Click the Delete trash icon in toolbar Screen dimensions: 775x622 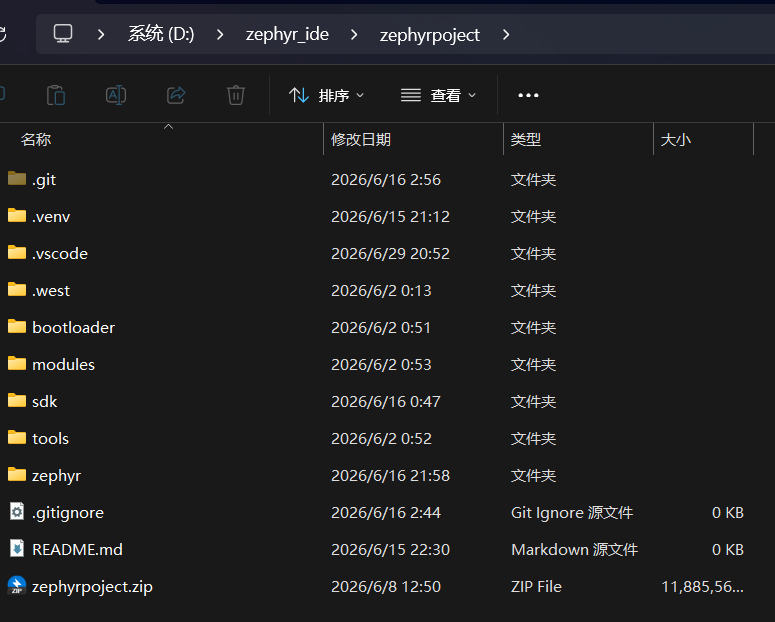click(236, 95)
